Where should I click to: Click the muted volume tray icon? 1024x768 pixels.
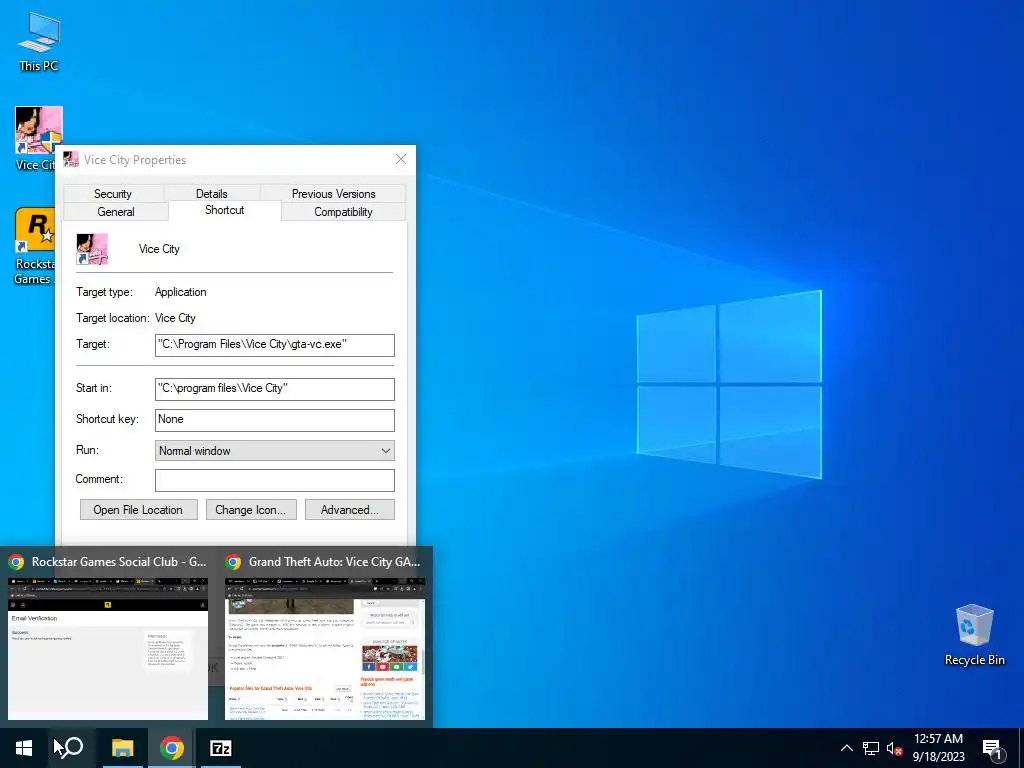click(894, 748)
